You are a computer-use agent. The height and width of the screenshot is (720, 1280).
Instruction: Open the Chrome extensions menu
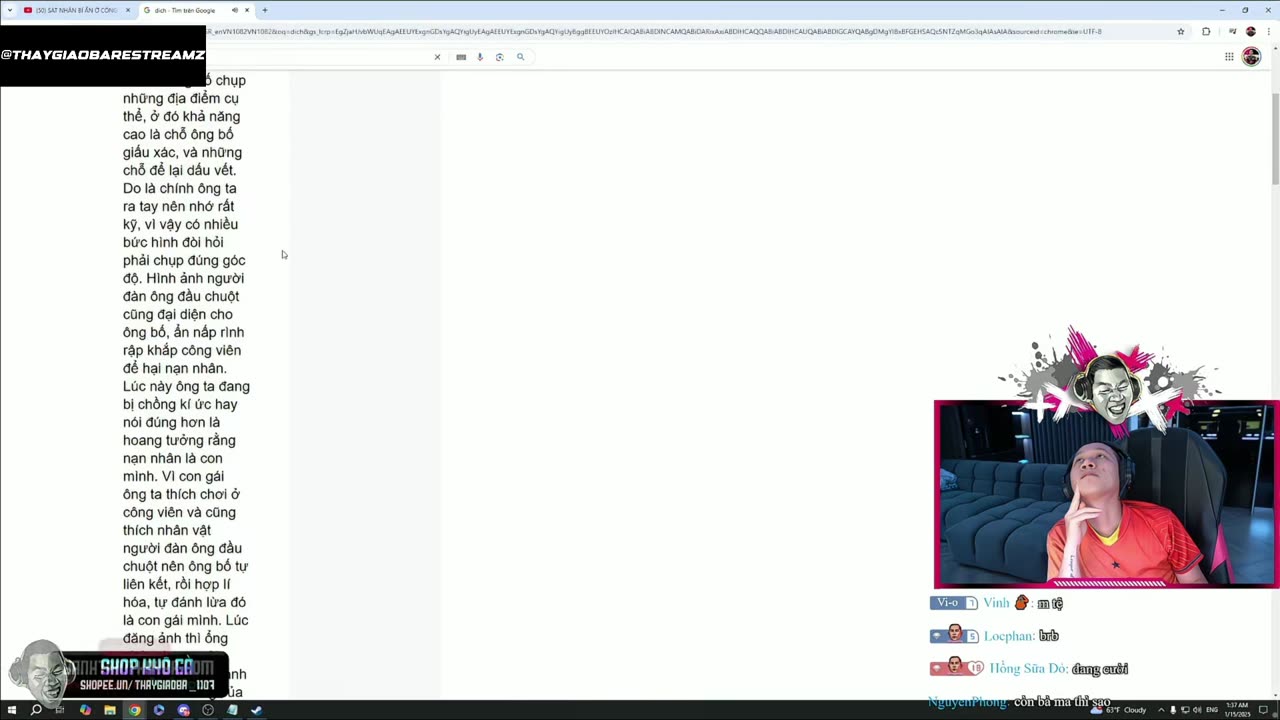click(x=1206, y=31)
